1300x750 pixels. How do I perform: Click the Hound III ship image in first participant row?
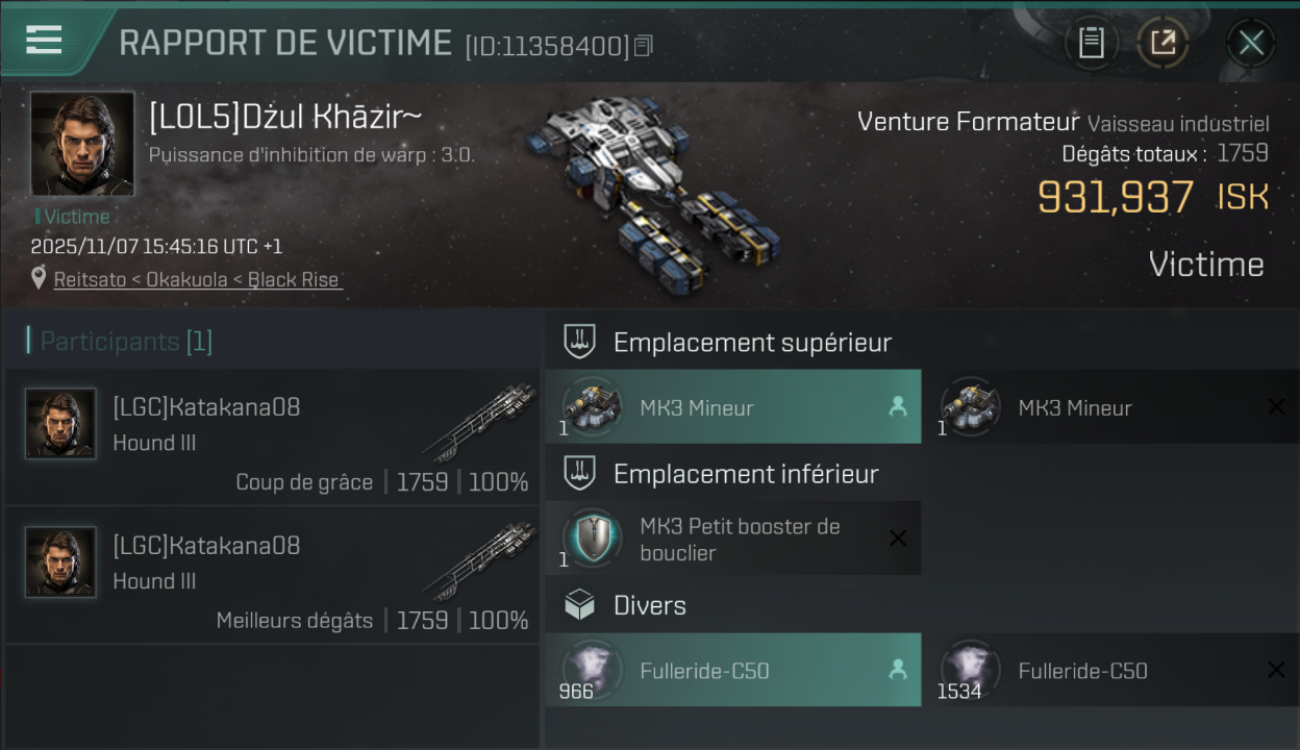pyautogui.click(x=474, y=422)
